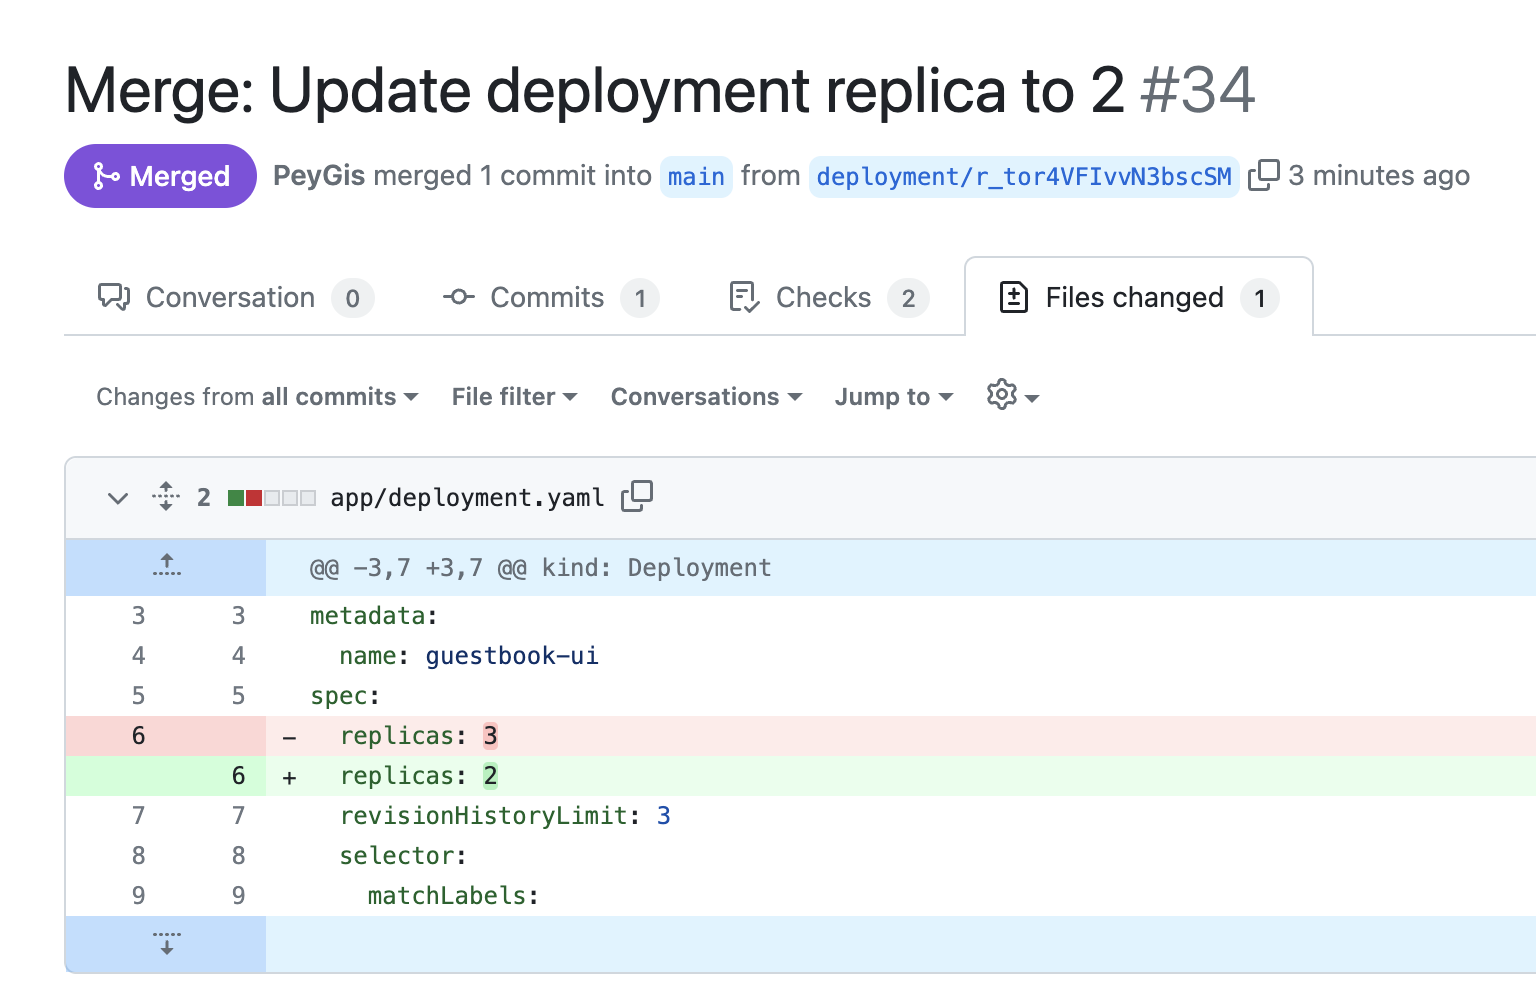This screenshot has width=1536, height=994.
Task: Expand diff lines upward
Action: tap(166, 566)
